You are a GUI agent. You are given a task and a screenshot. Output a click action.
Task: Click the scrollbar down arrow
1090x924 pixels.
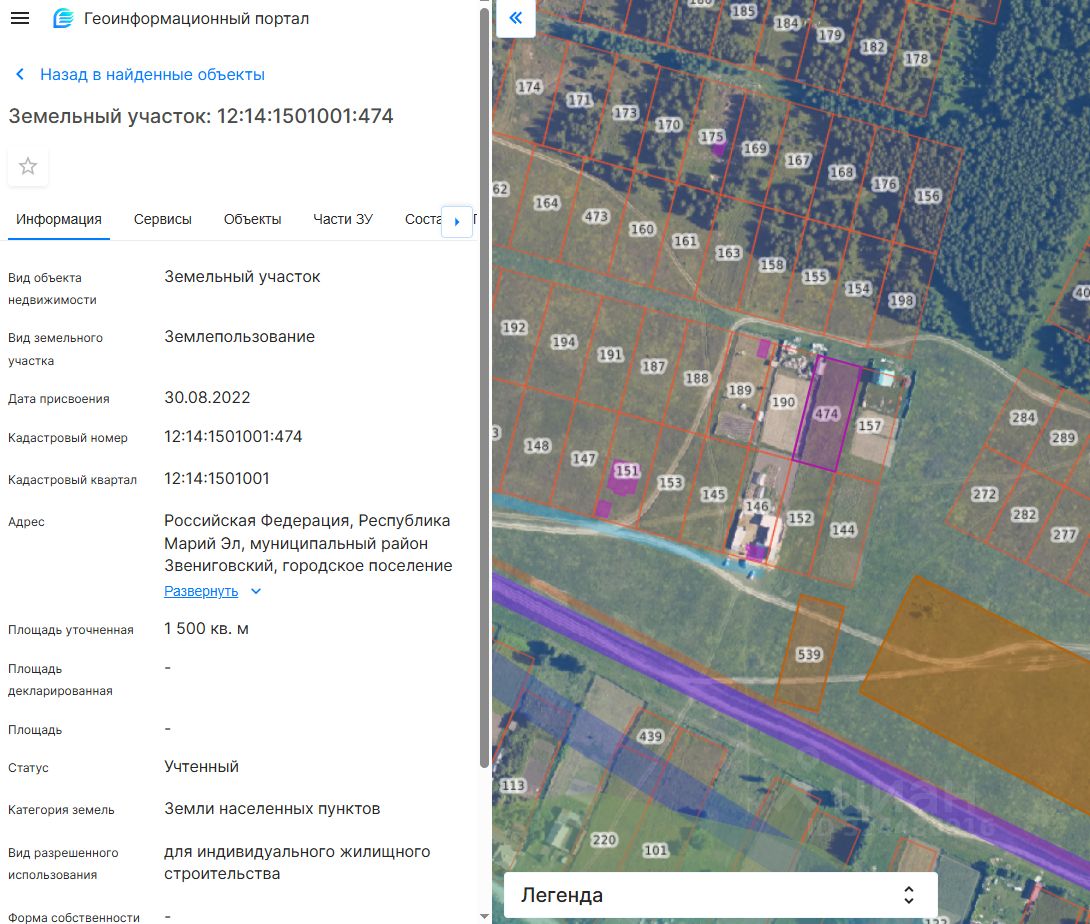click(485, 916)
